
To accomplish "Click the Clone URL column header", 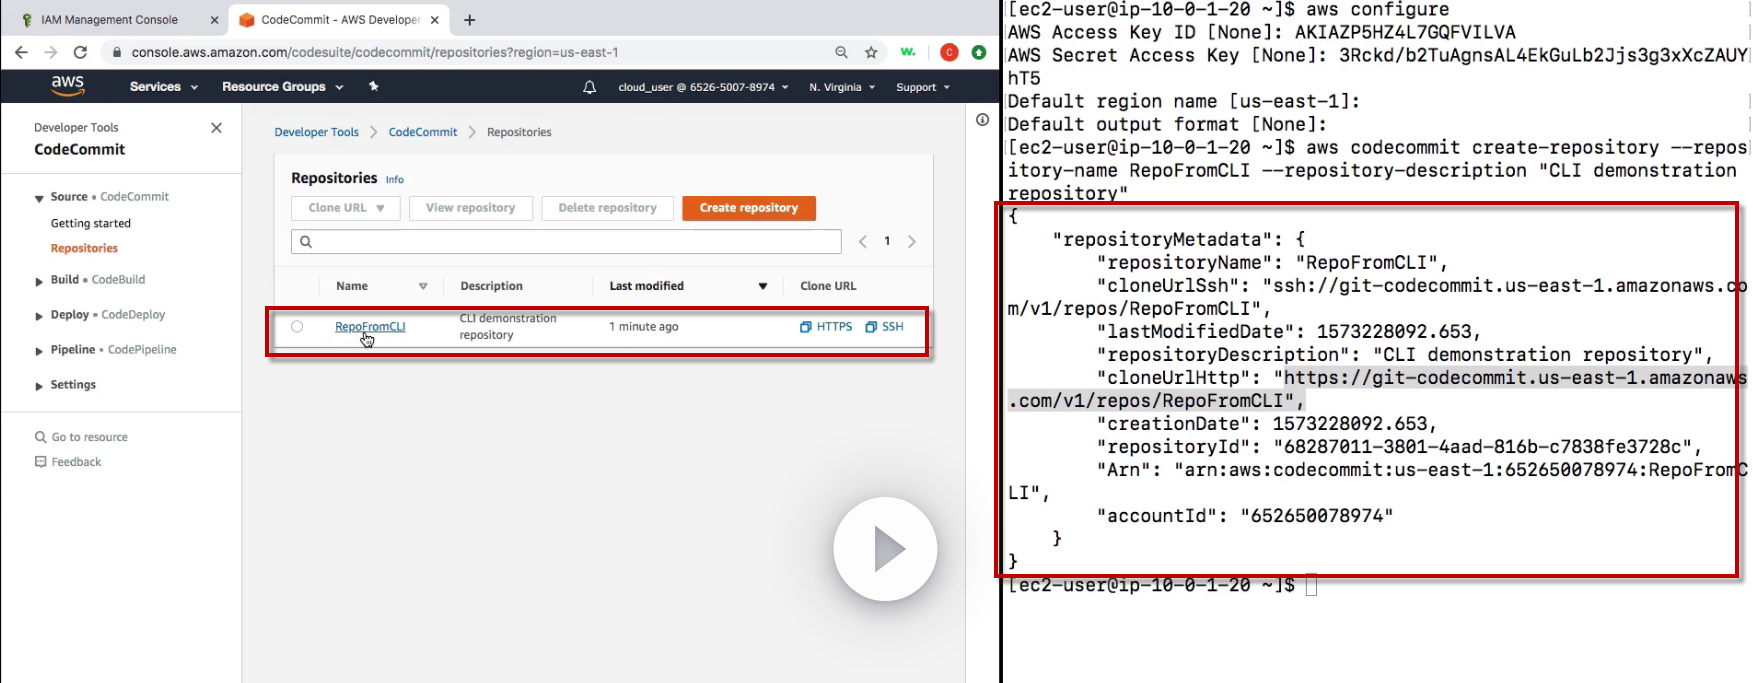I will (x=828, y=286).
